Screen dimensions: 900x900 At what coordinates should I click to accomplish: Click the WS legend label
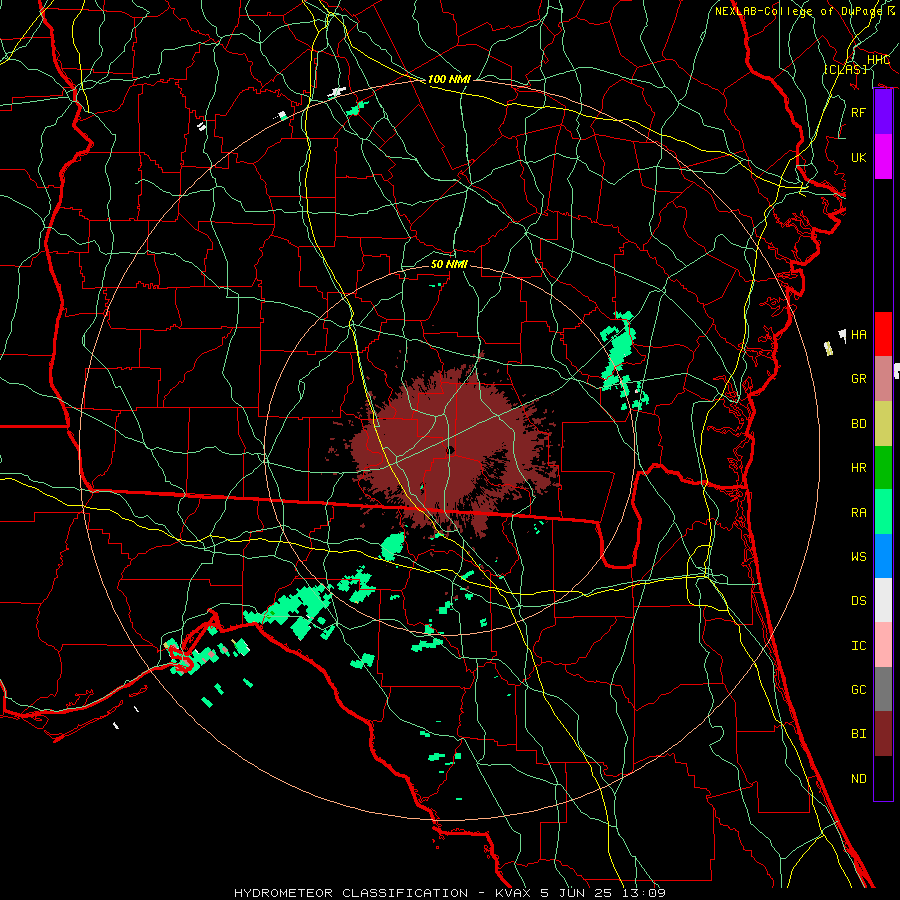pos(859,557)
